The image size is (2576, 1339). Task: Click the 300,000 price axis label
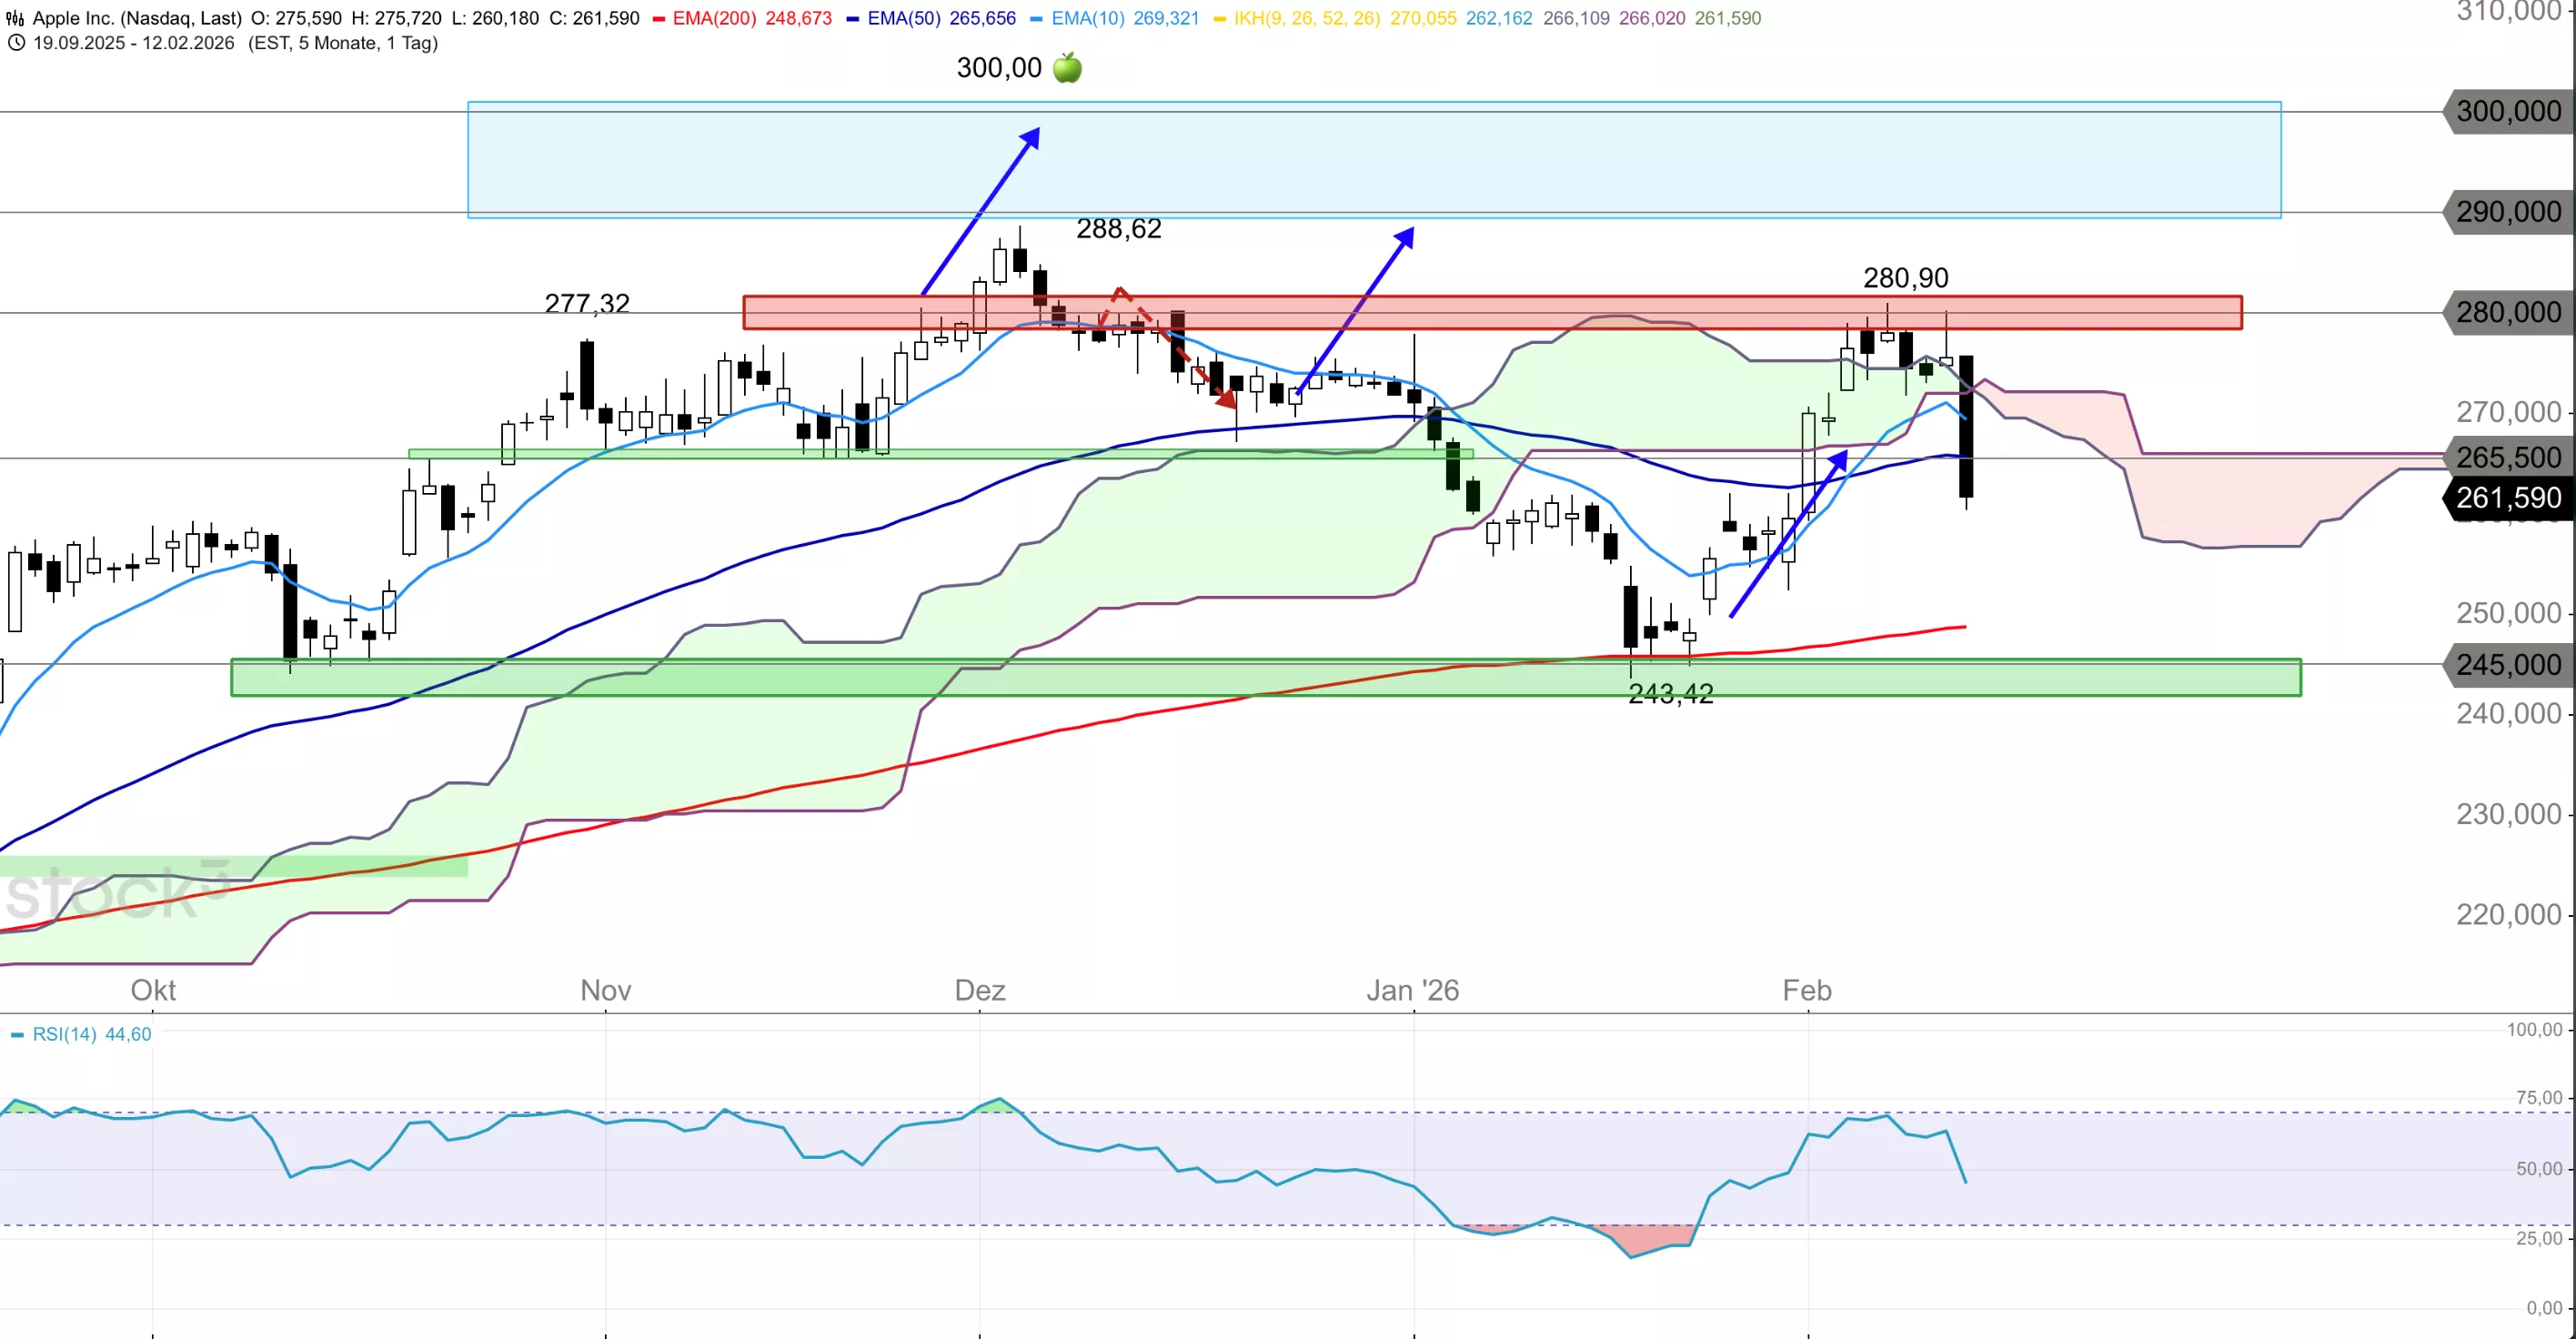click(2508, 111)
